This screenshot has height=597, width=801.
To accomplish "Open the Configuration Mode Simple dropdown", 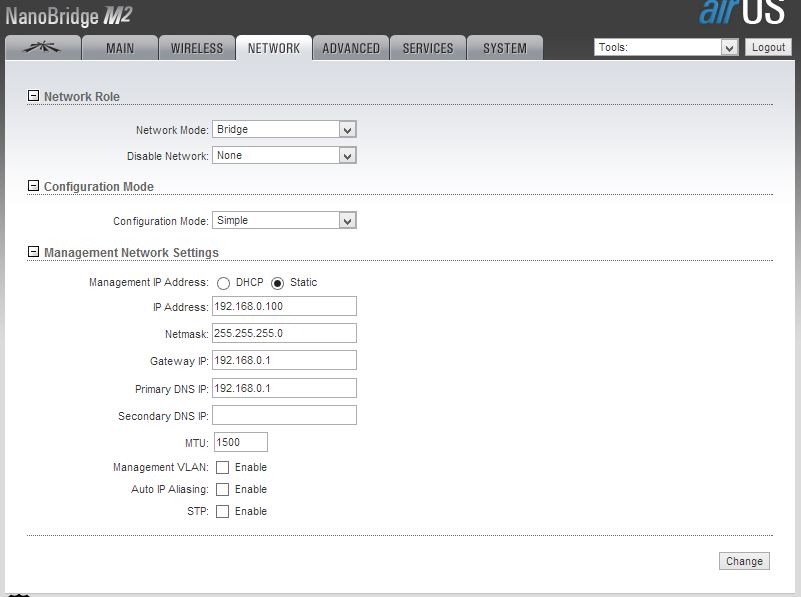I will 284,220.
